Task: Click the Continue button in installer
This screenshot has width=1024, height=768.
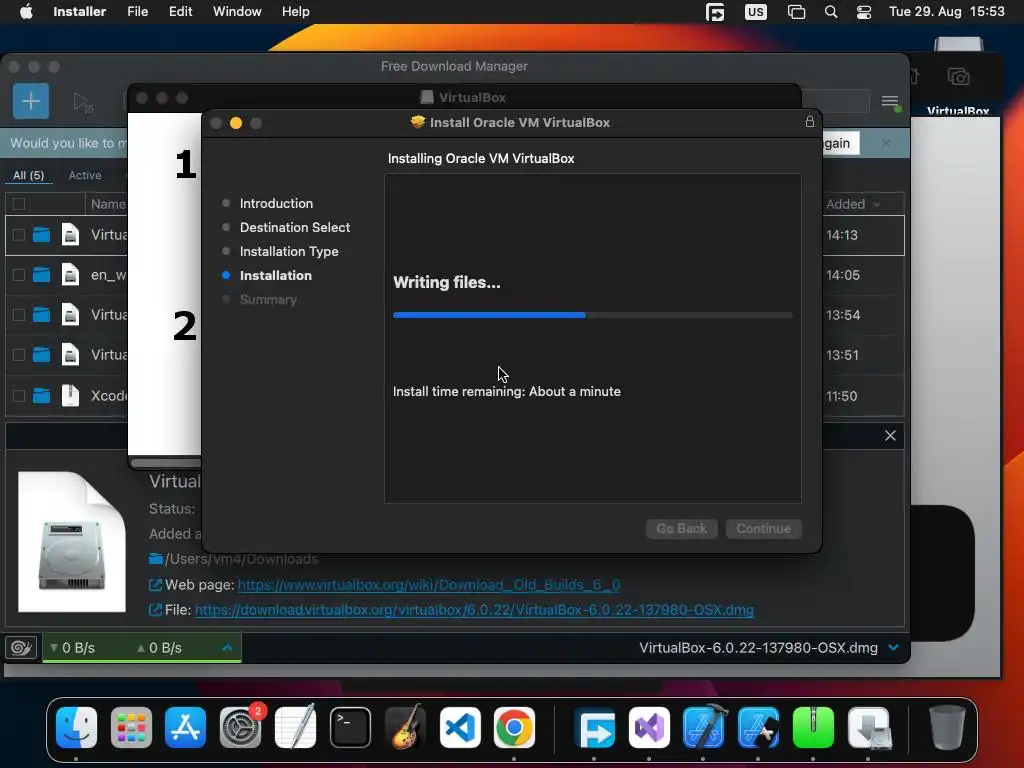Action: (x=763, y=528)
